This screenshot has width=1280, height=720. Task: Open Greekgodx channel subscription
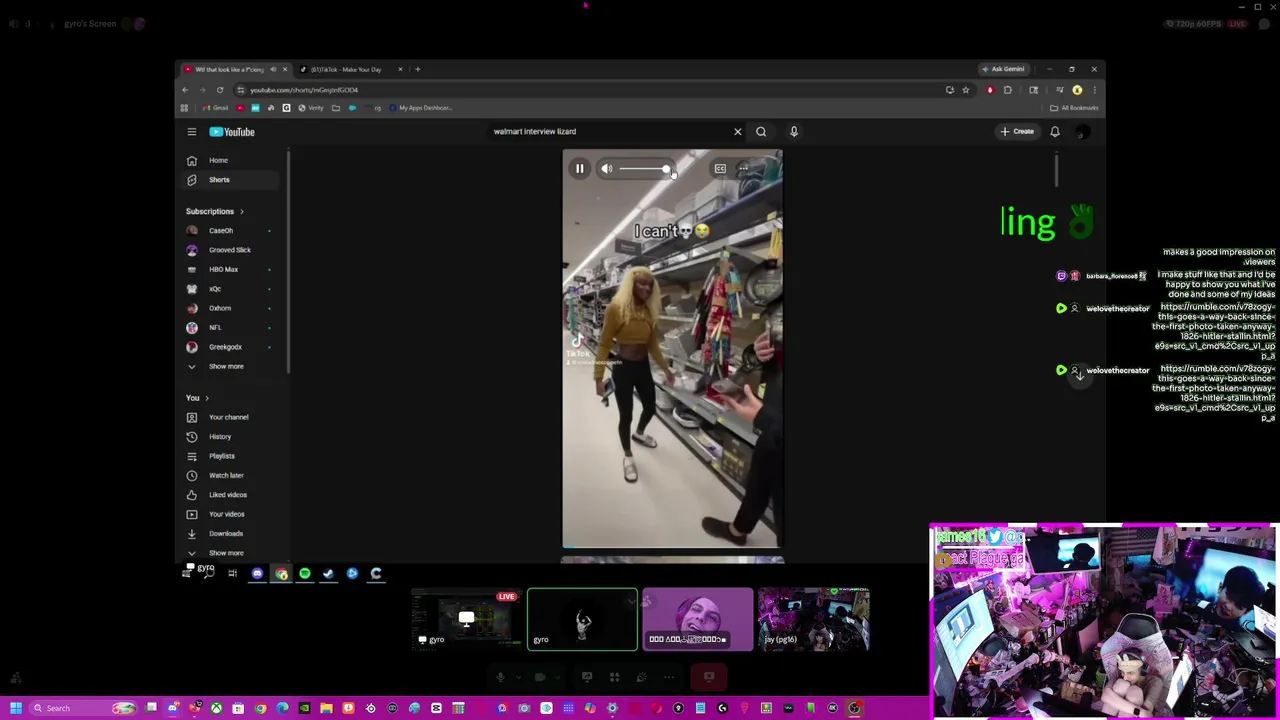(x=229, y=347)
